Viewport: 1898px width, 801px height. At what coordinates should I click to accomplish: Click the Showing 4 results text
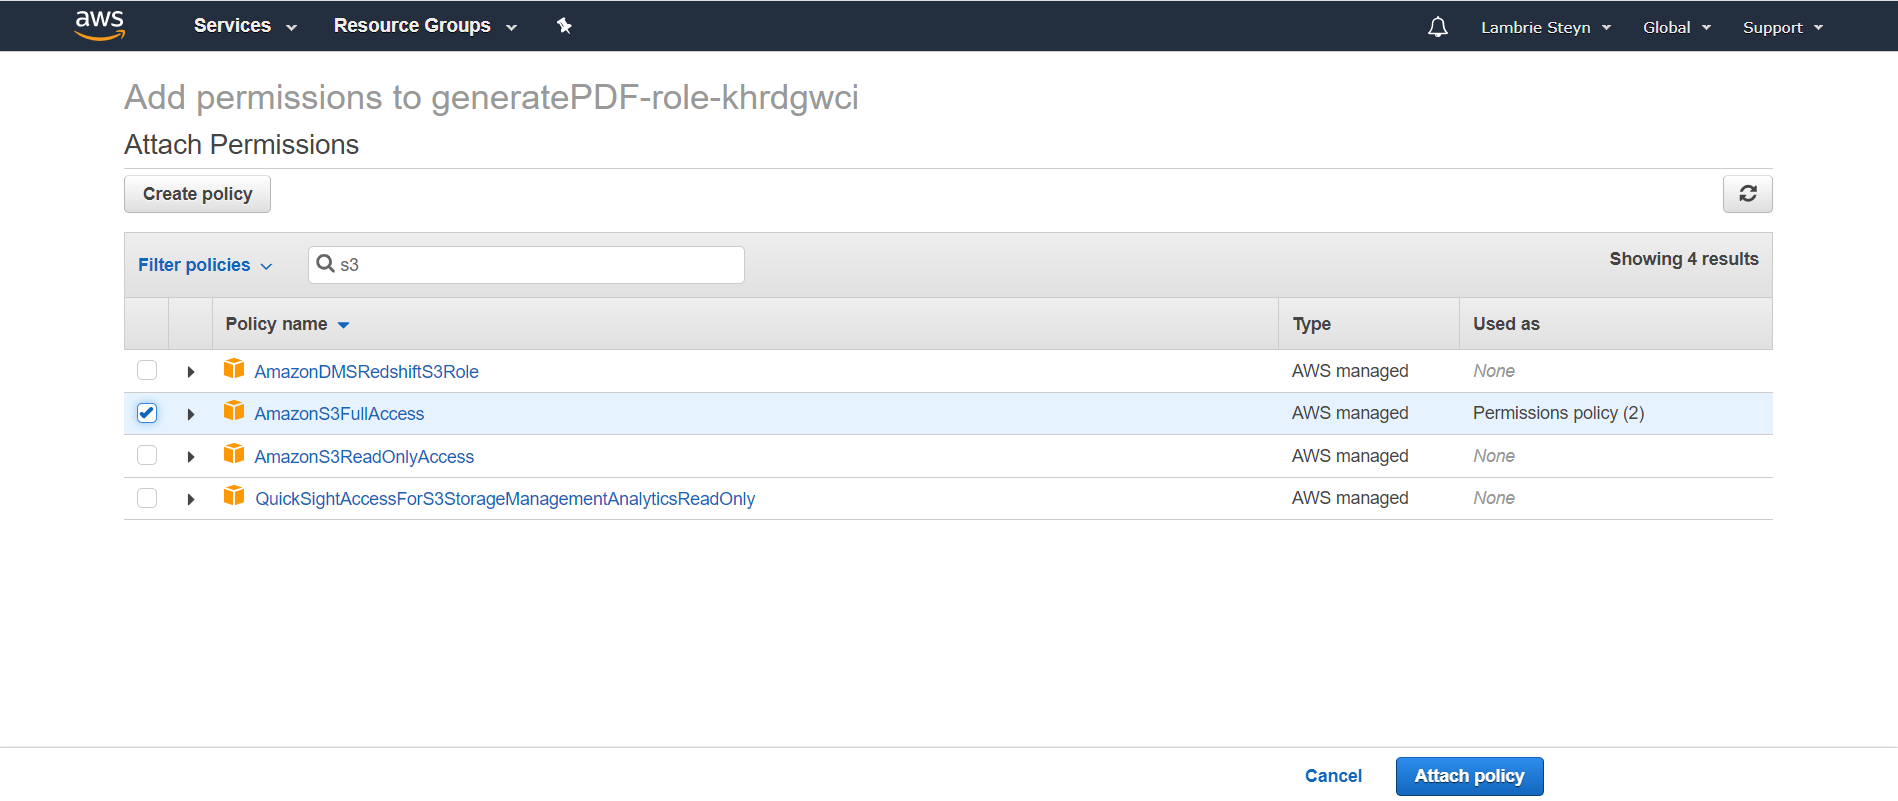(x=1683, y=259)
